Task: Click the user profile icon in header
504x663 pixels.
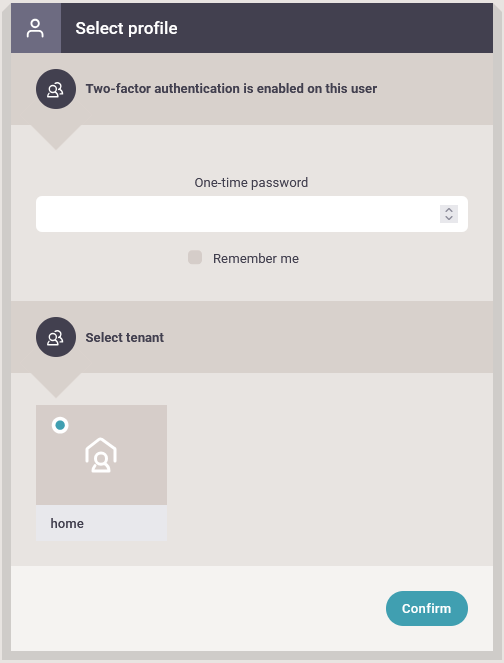Action: (35, 28)
